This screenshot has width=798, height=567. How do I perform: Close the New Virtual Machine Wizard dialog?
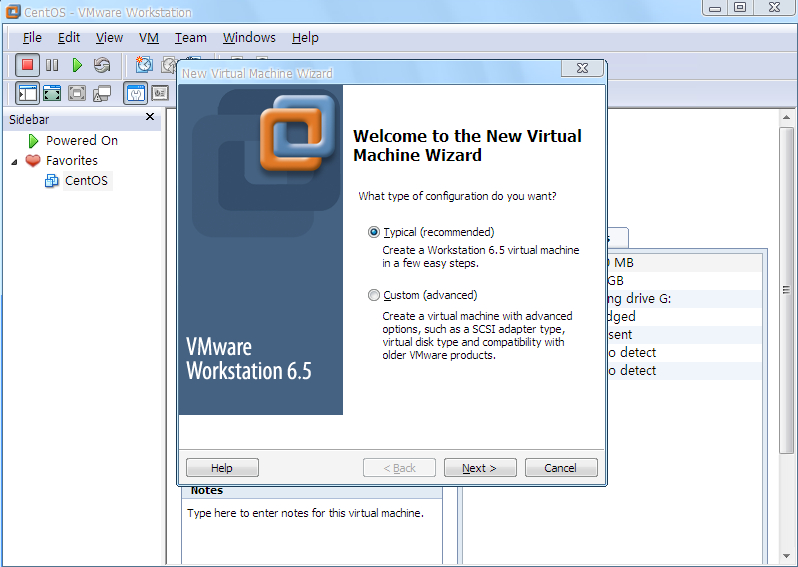coord(582,68)
